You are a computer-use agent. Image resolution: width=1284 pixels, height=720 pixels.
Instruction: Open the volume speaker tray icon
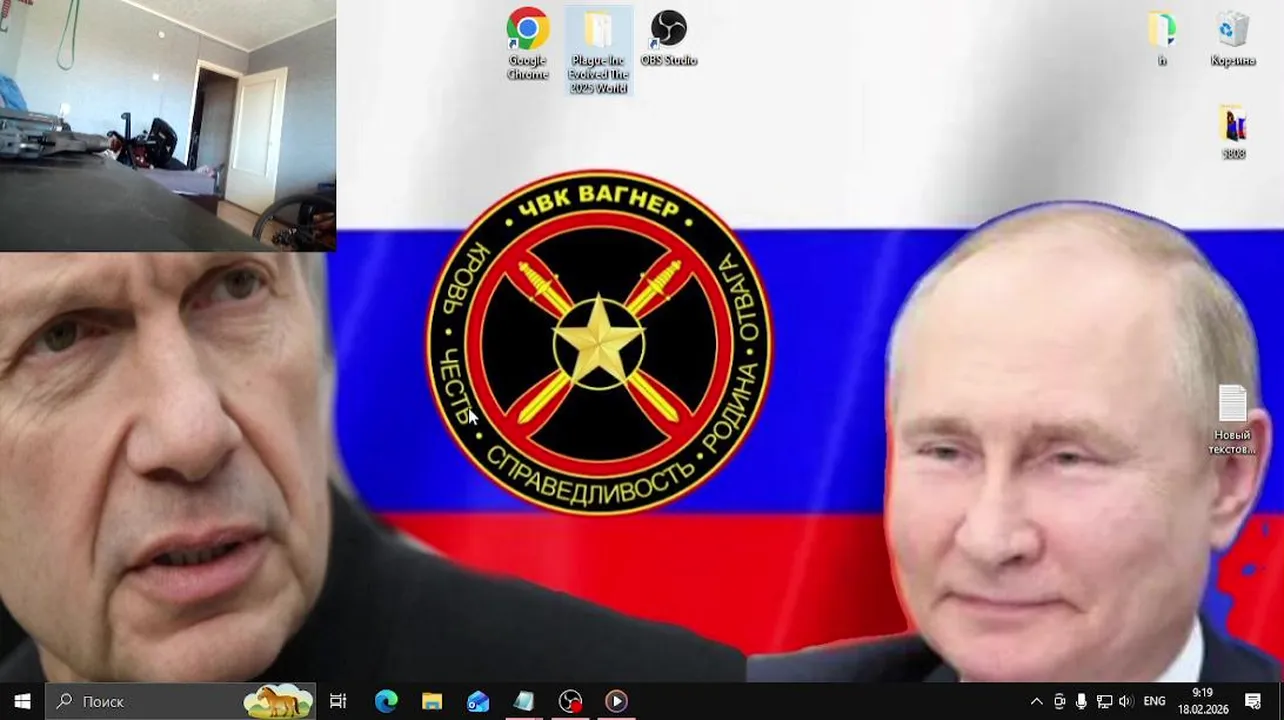(1126, 701)
